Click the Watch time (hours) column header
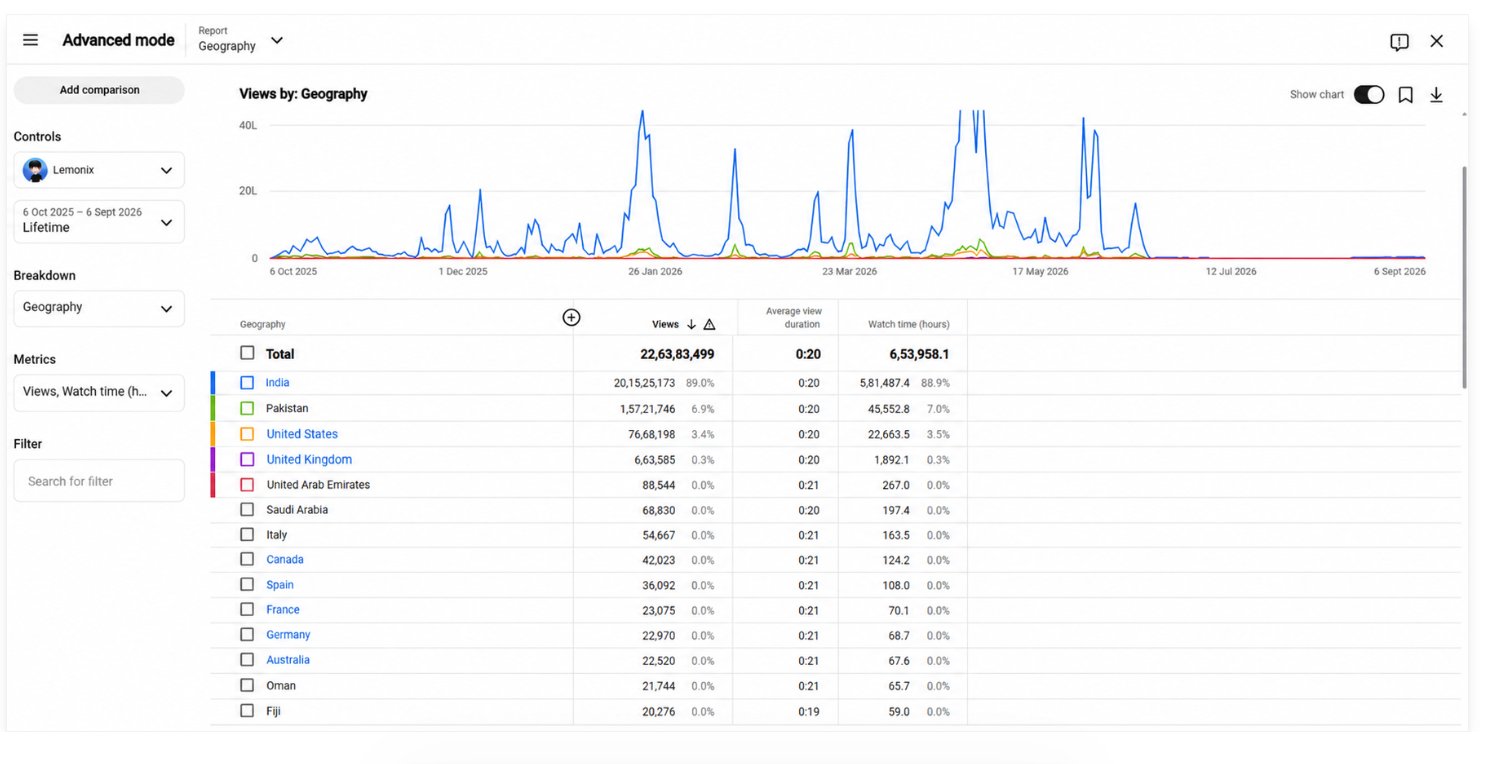This screenshot has height=764, width=1491. 909,324
